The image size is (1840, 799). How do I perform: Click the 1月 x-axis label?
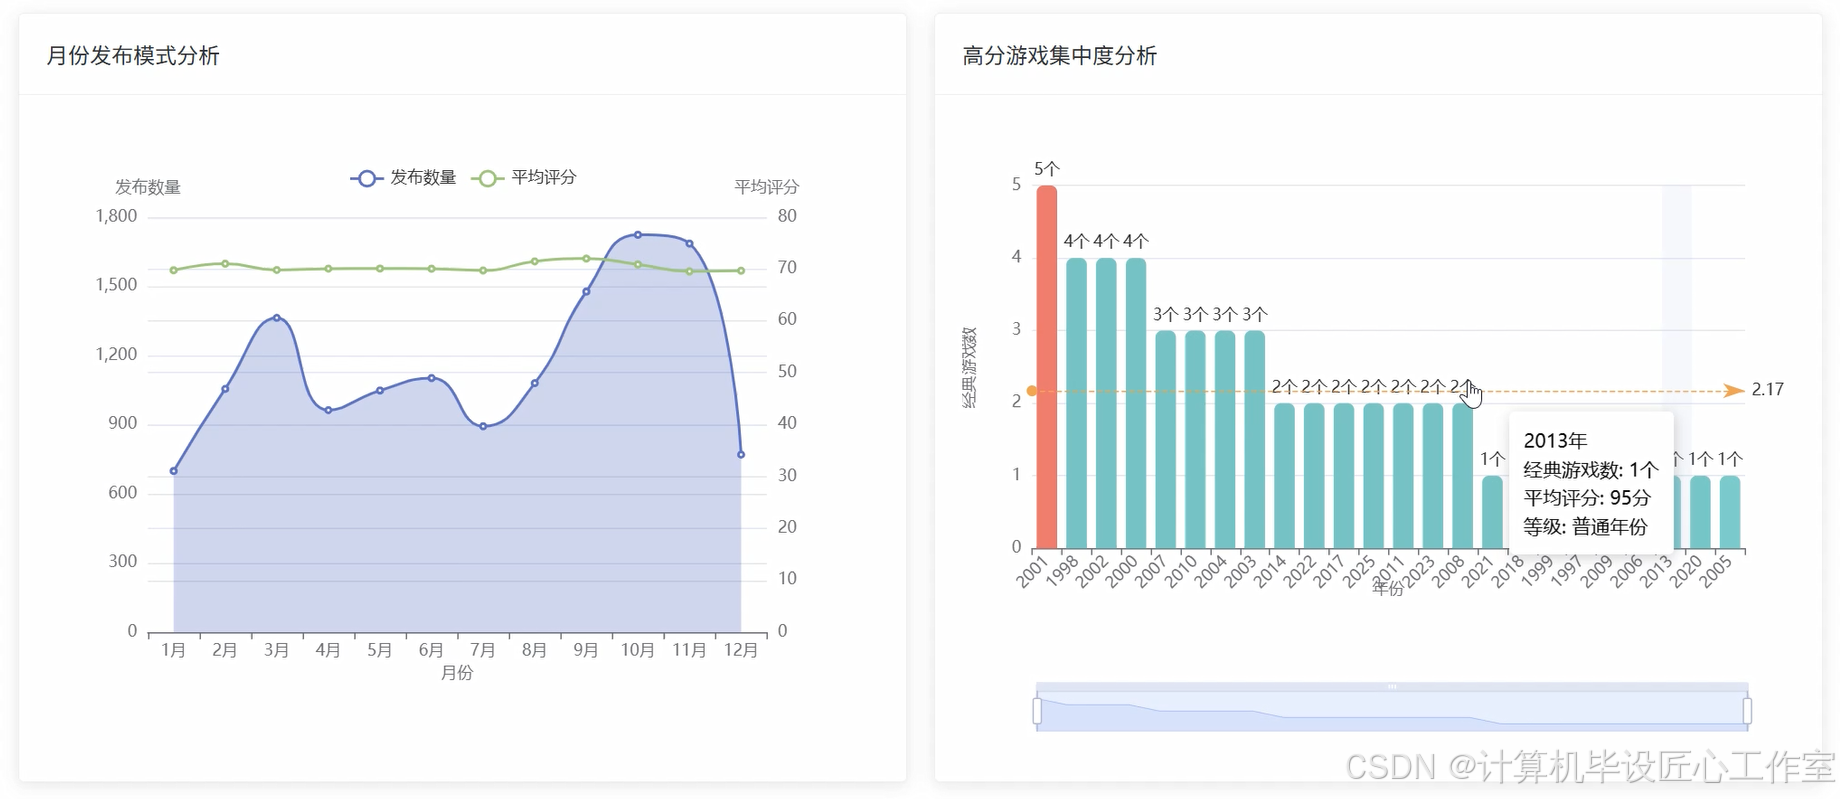point(174,651)
